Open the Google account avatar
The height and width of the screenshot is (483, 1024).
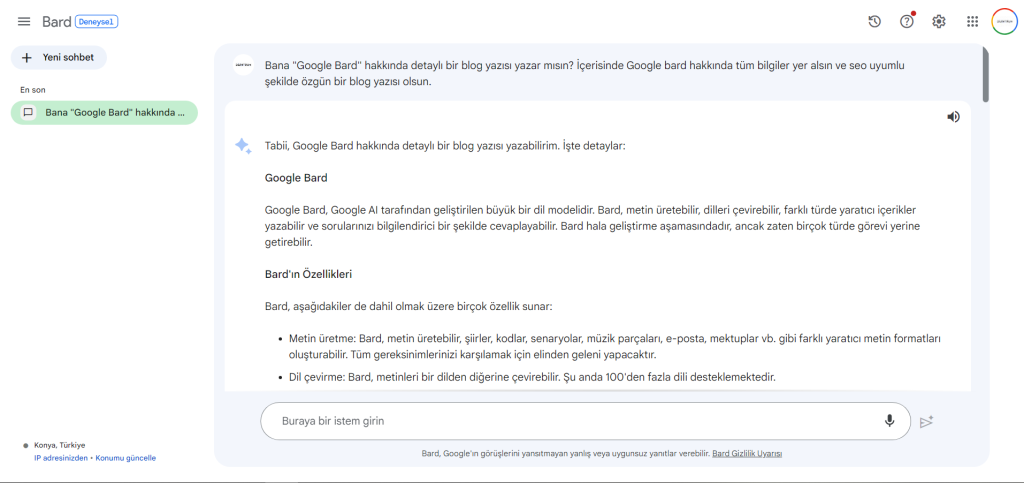click(1004, 22)
